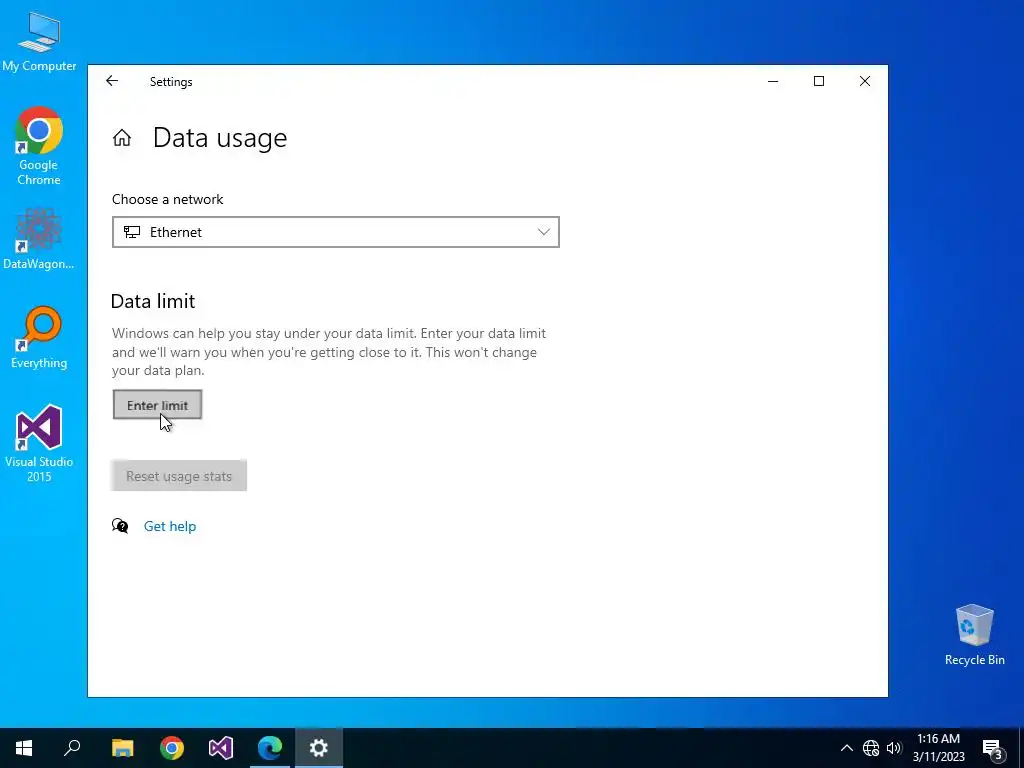Select My Computer desktop icon
1024x768 pixels.
[x=39, y=42]
